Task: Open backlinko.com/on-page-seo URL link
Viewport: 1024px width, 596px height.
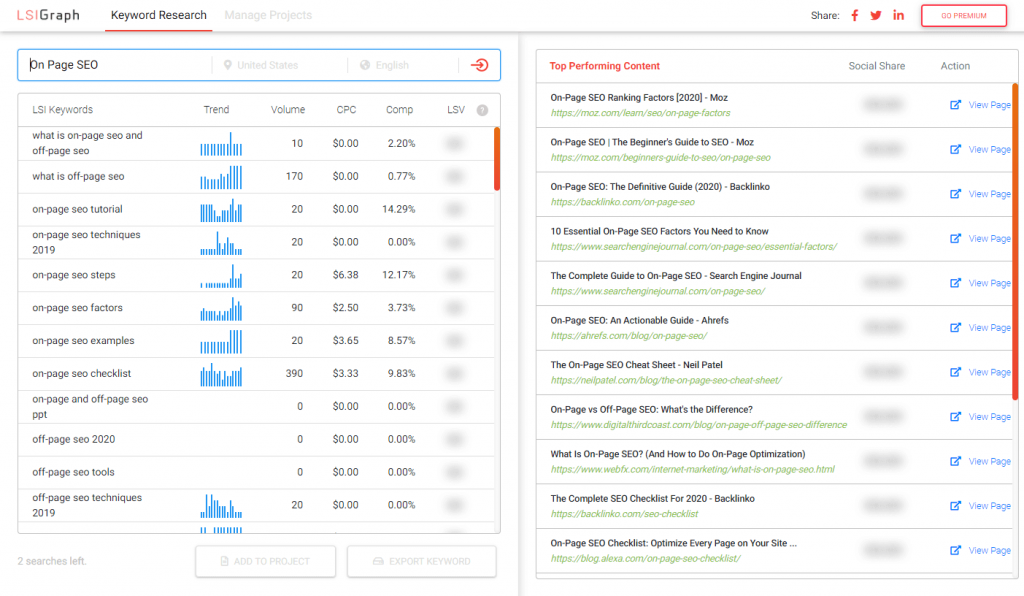Action: click(622, 202)
